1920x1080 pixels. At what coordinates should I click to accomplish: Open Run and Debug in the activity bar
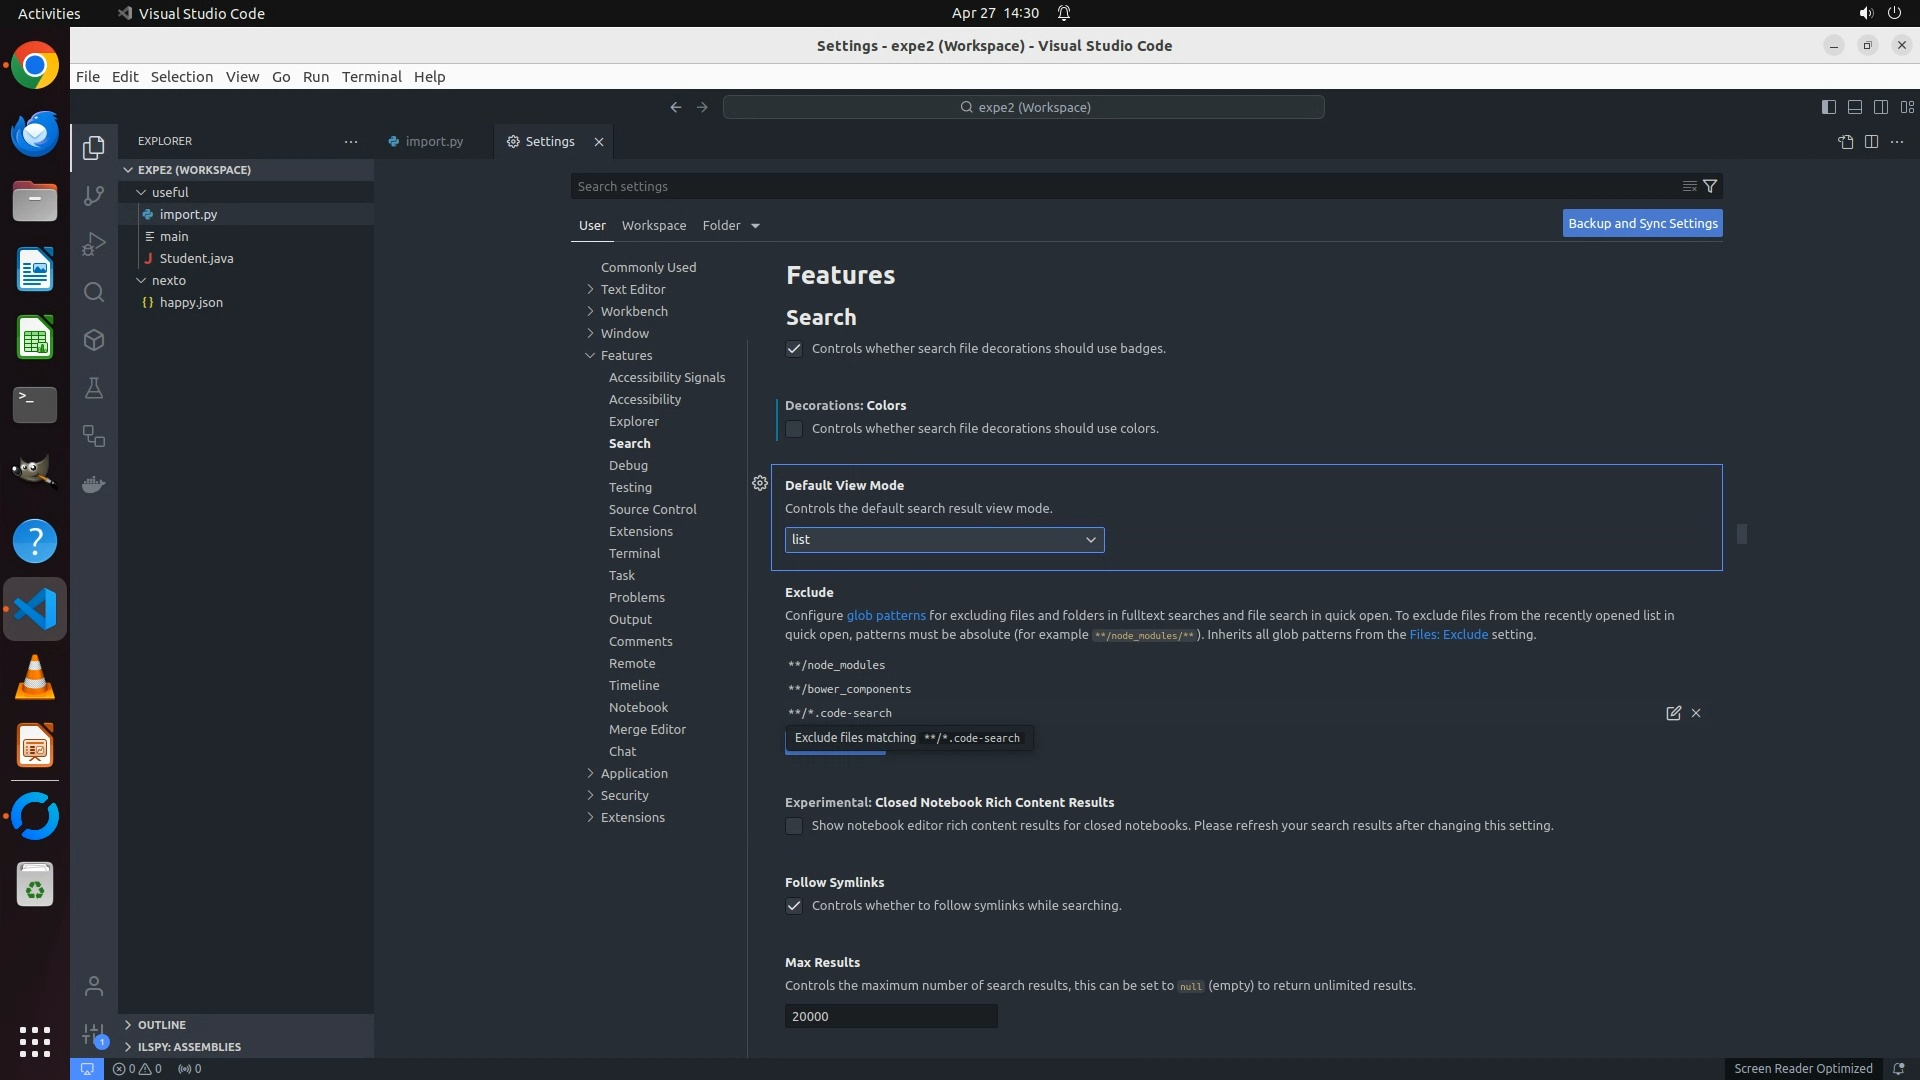94,244
